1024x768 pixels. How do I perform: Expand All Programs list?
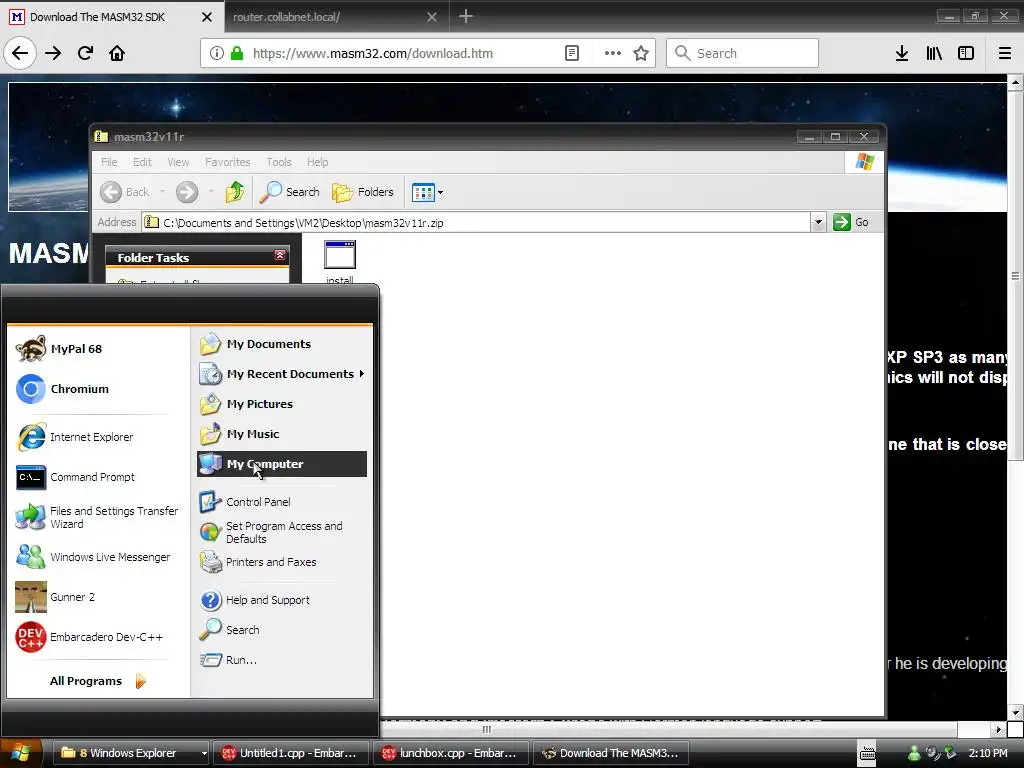pos(98,681)
